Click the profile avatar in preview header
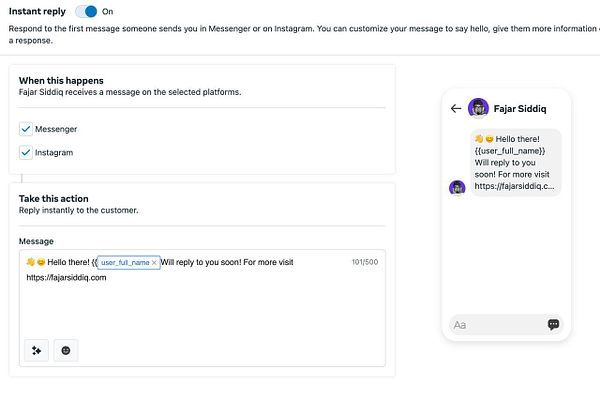Viewport: 600px width, 405px height. (x=478, y=108)
